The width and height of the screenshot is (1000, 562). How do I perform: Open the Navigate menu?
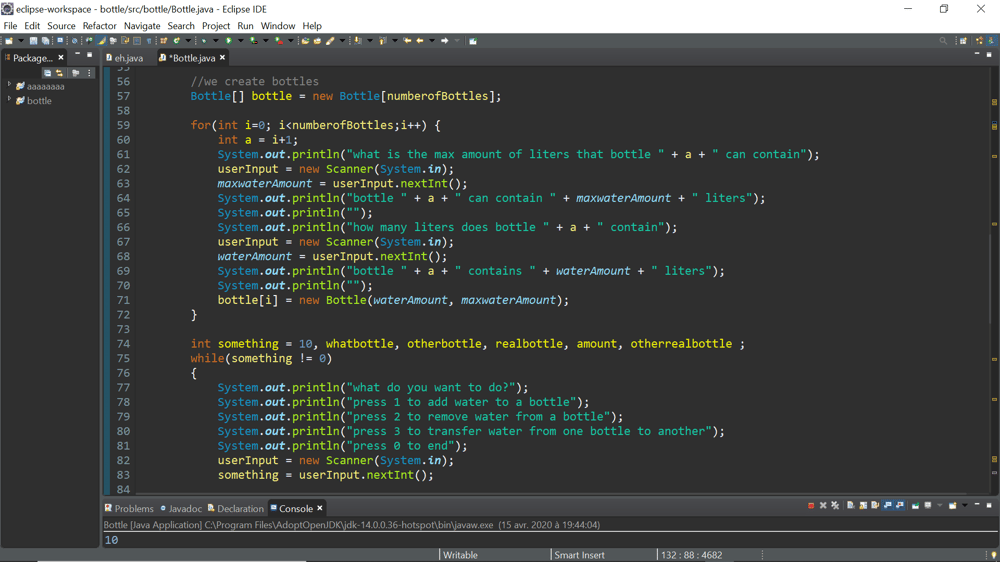click(x=142, y=26)
